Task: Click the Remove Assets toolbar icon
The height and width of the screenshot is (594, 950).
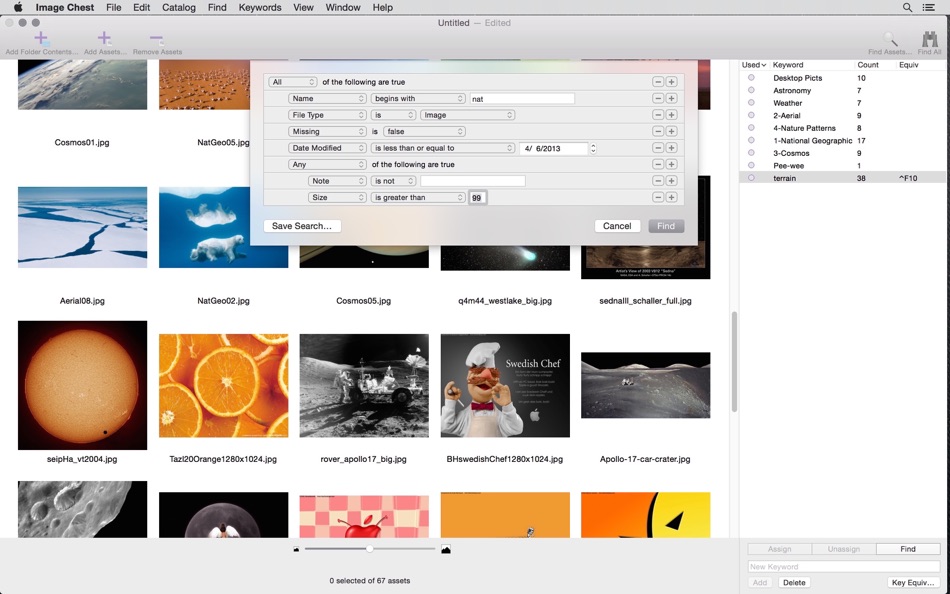Action: tap(156, 39)
